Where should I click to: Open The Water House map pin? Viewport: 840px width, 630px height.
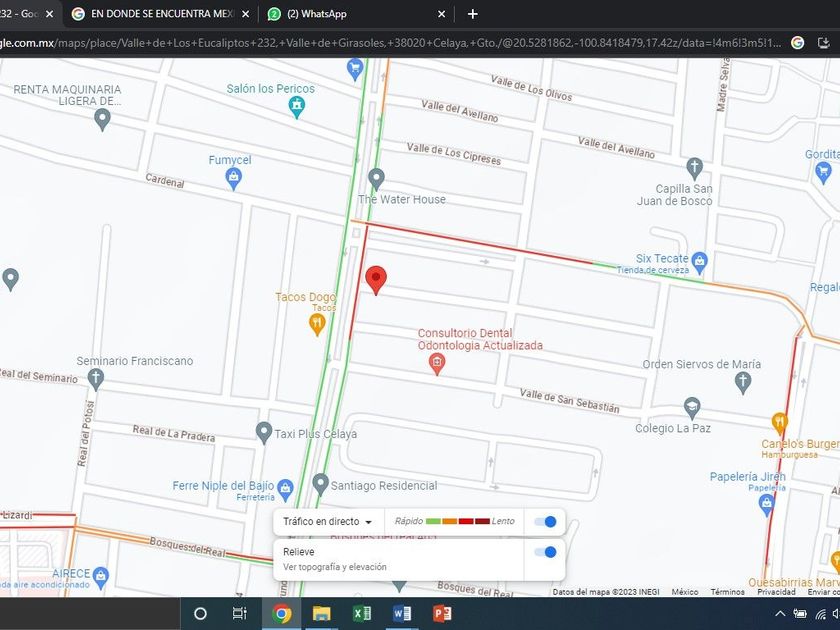(376, 179)
